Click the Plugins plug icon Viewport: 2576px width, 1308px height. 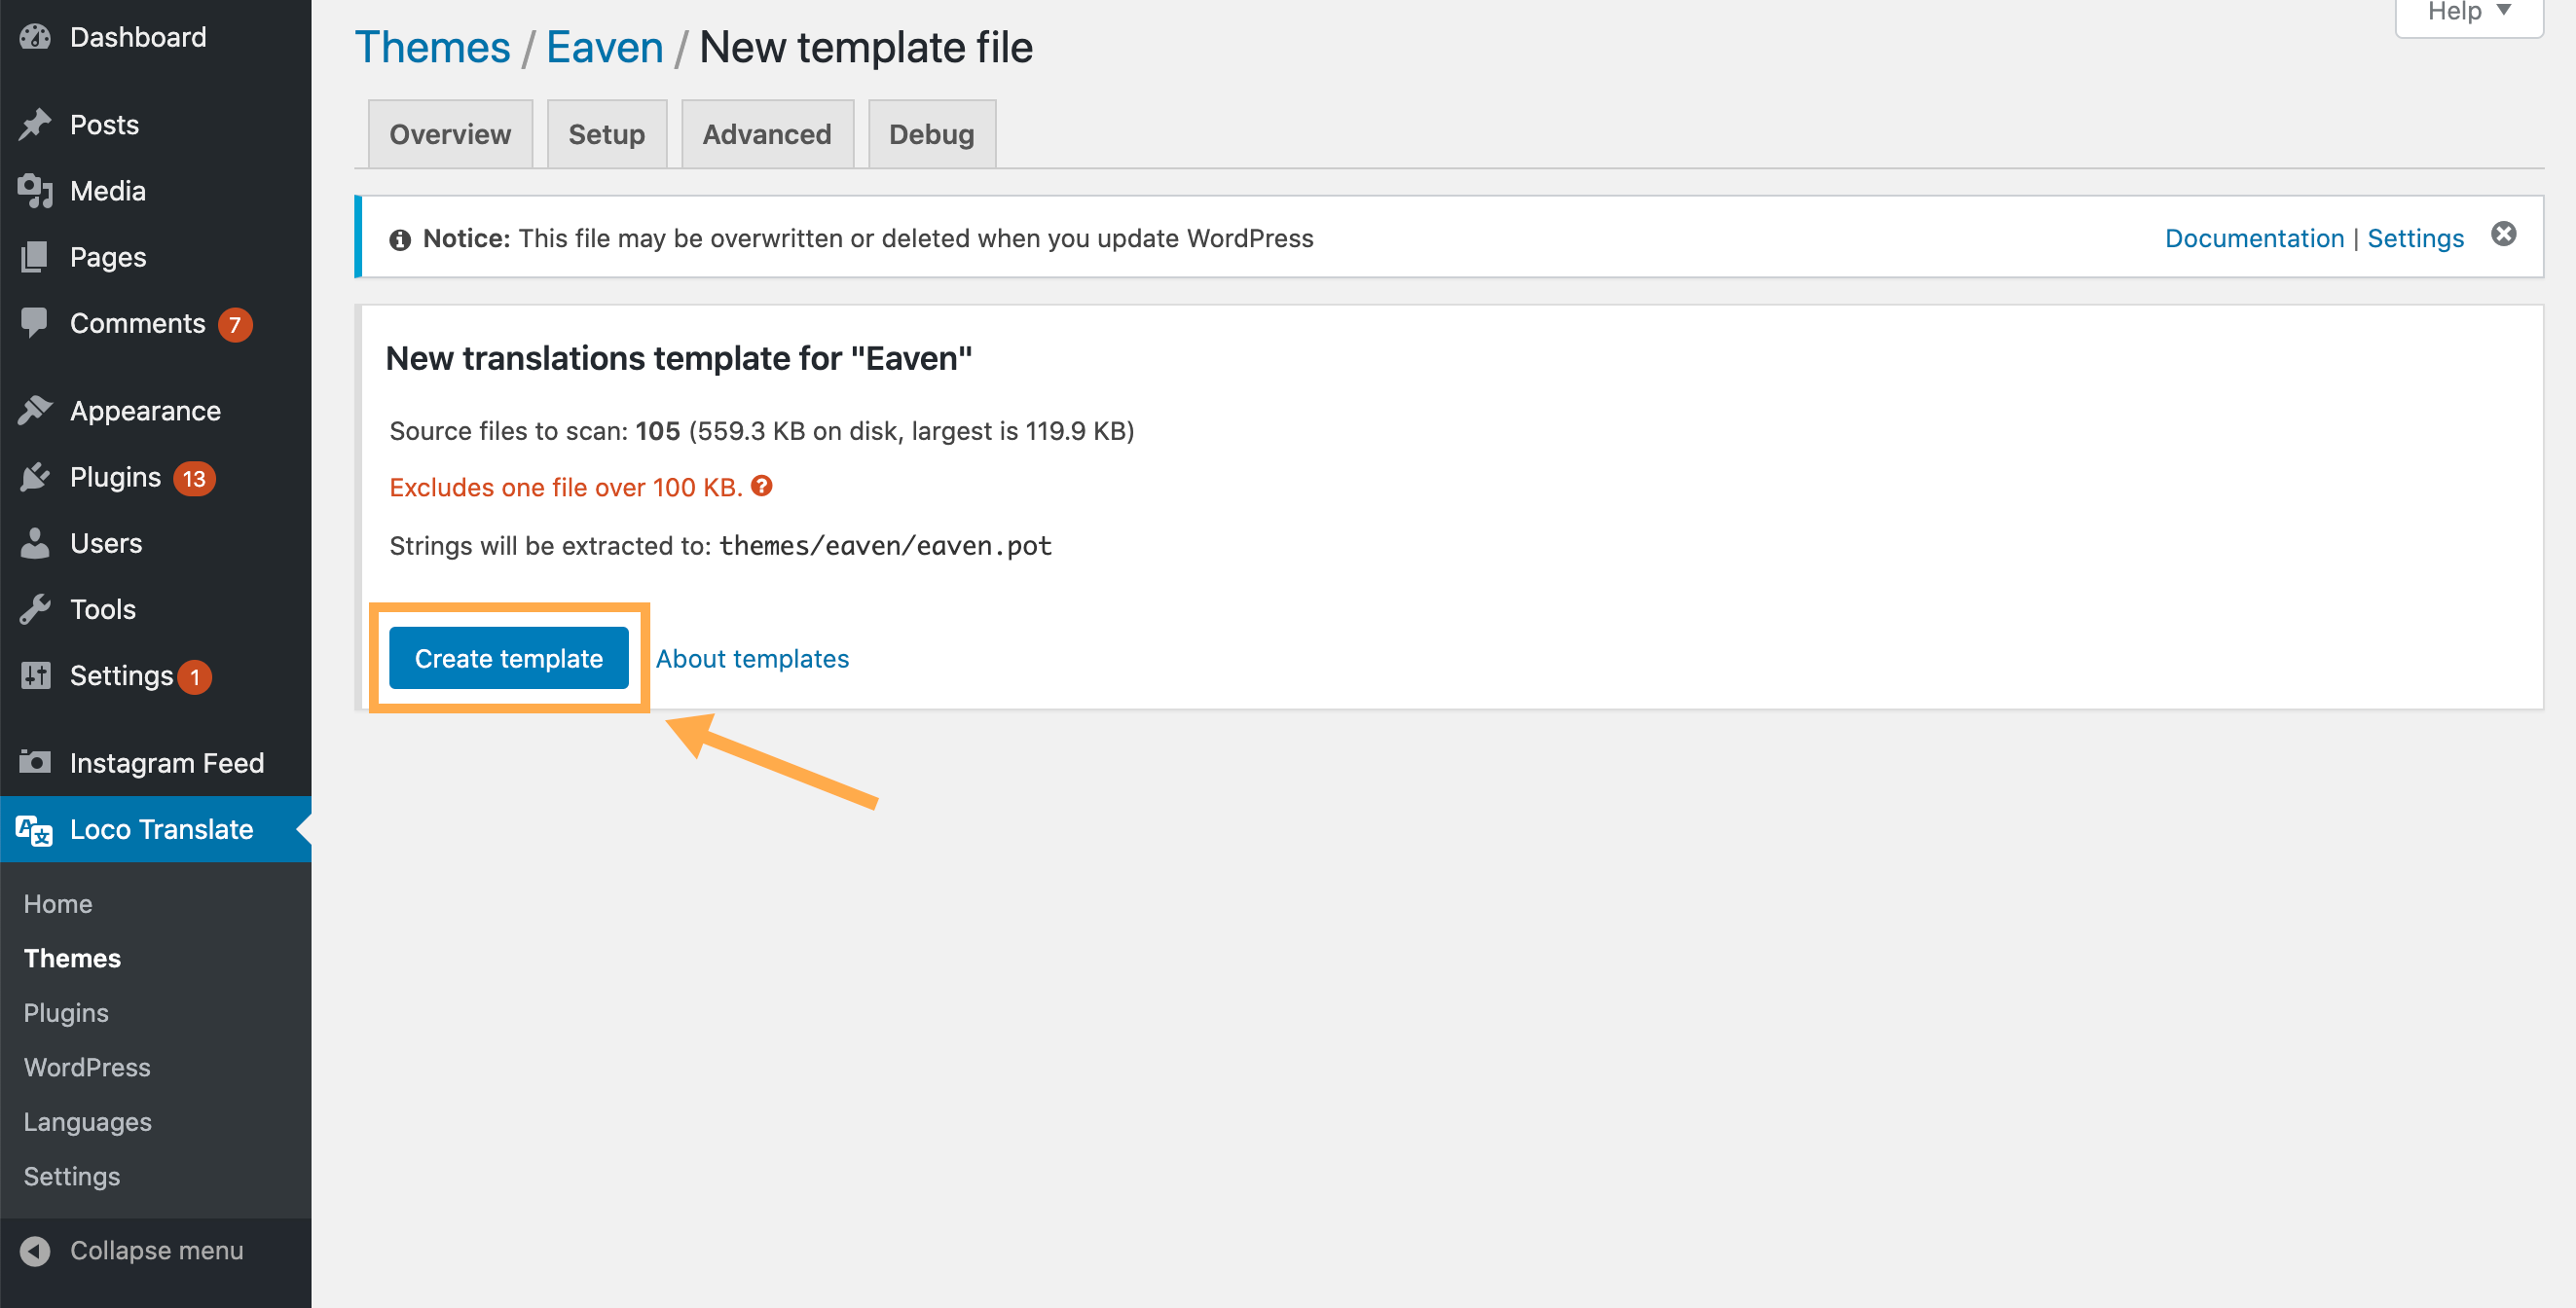35,477
